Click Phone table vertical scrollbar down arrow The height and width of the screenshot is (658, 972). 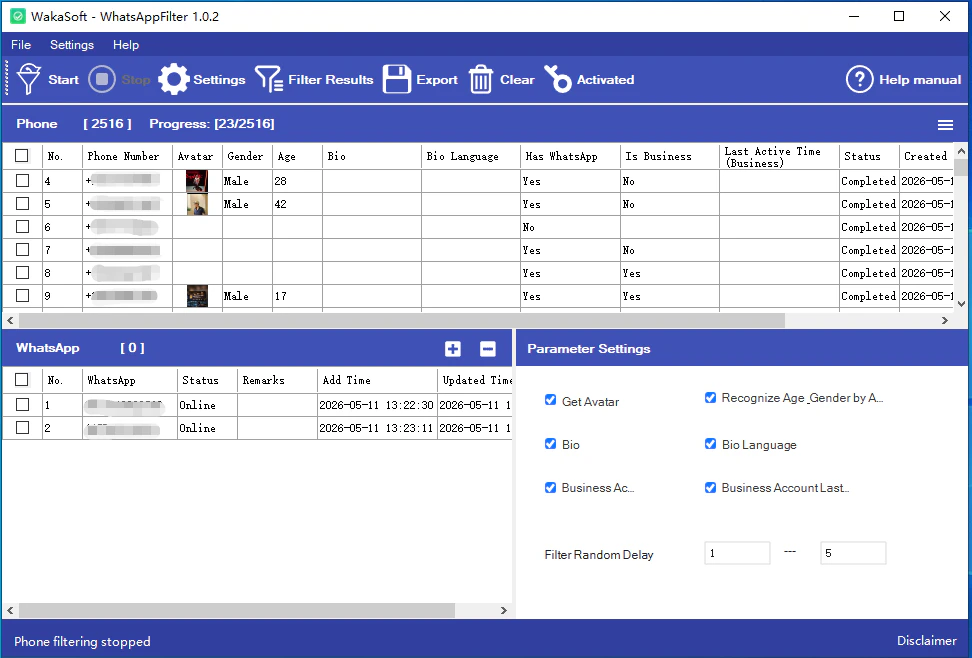pos(961,303)
